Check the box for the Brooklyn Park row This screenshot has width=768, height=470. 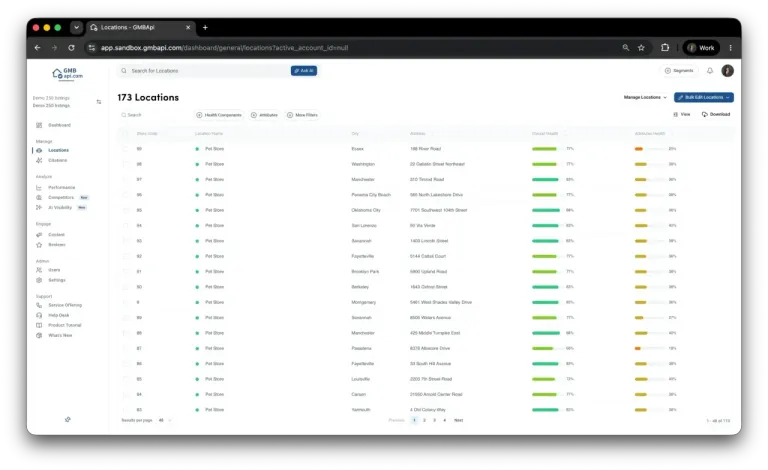125,272
